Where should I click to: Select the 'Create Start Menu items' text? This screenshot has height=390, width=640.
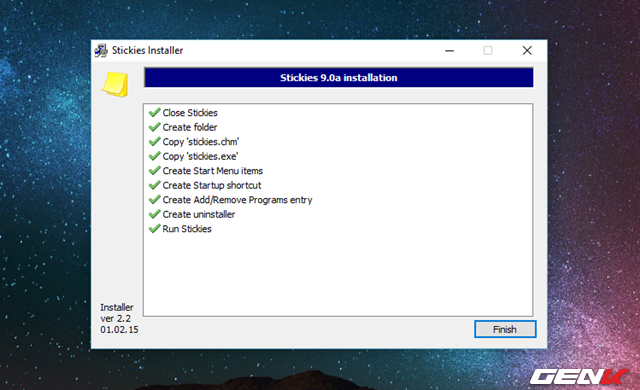[x=213, y=171]
